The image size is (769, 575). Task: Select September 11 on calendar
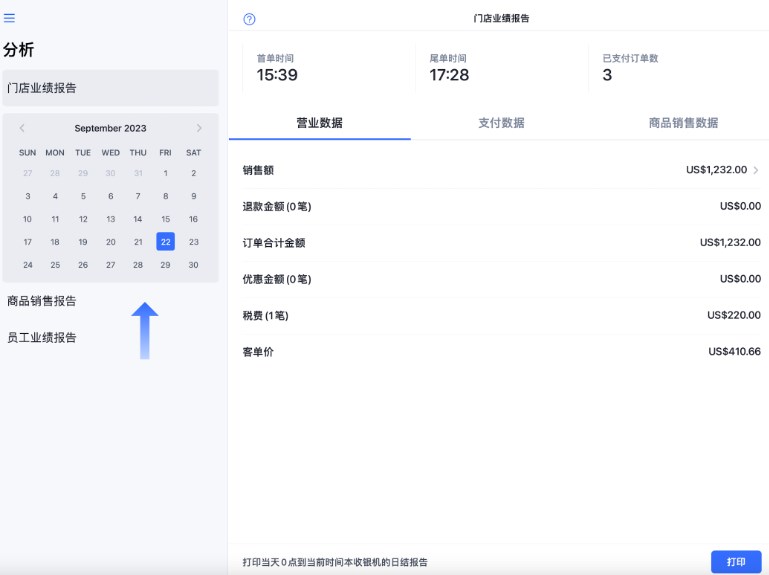click(x=55, y=219)
